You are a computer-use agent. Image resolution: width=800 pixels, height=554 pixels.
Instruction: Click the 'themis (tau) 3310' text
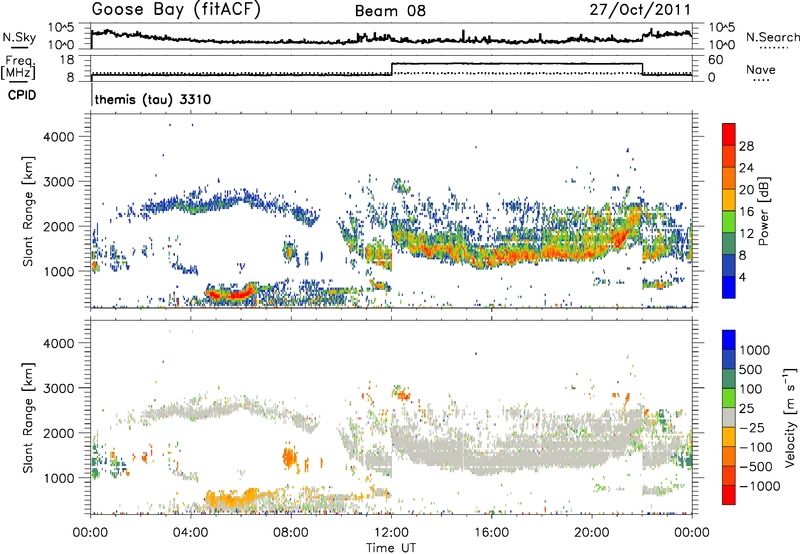(x=153, y=99)
